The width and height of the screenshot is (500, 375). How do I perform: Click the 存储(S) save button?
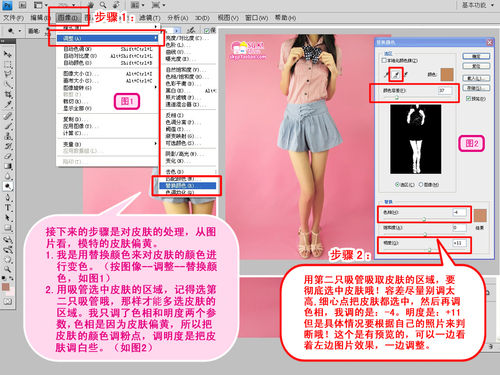[476, 88]
